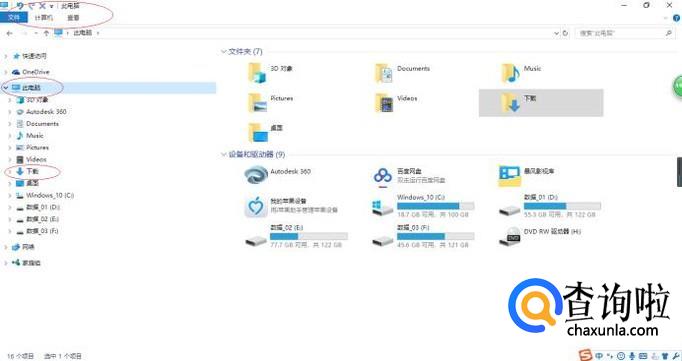Go back using the back arrow
Image resolution: width=682 pixels, height=361 pixels.
click(x=10, y=33)
